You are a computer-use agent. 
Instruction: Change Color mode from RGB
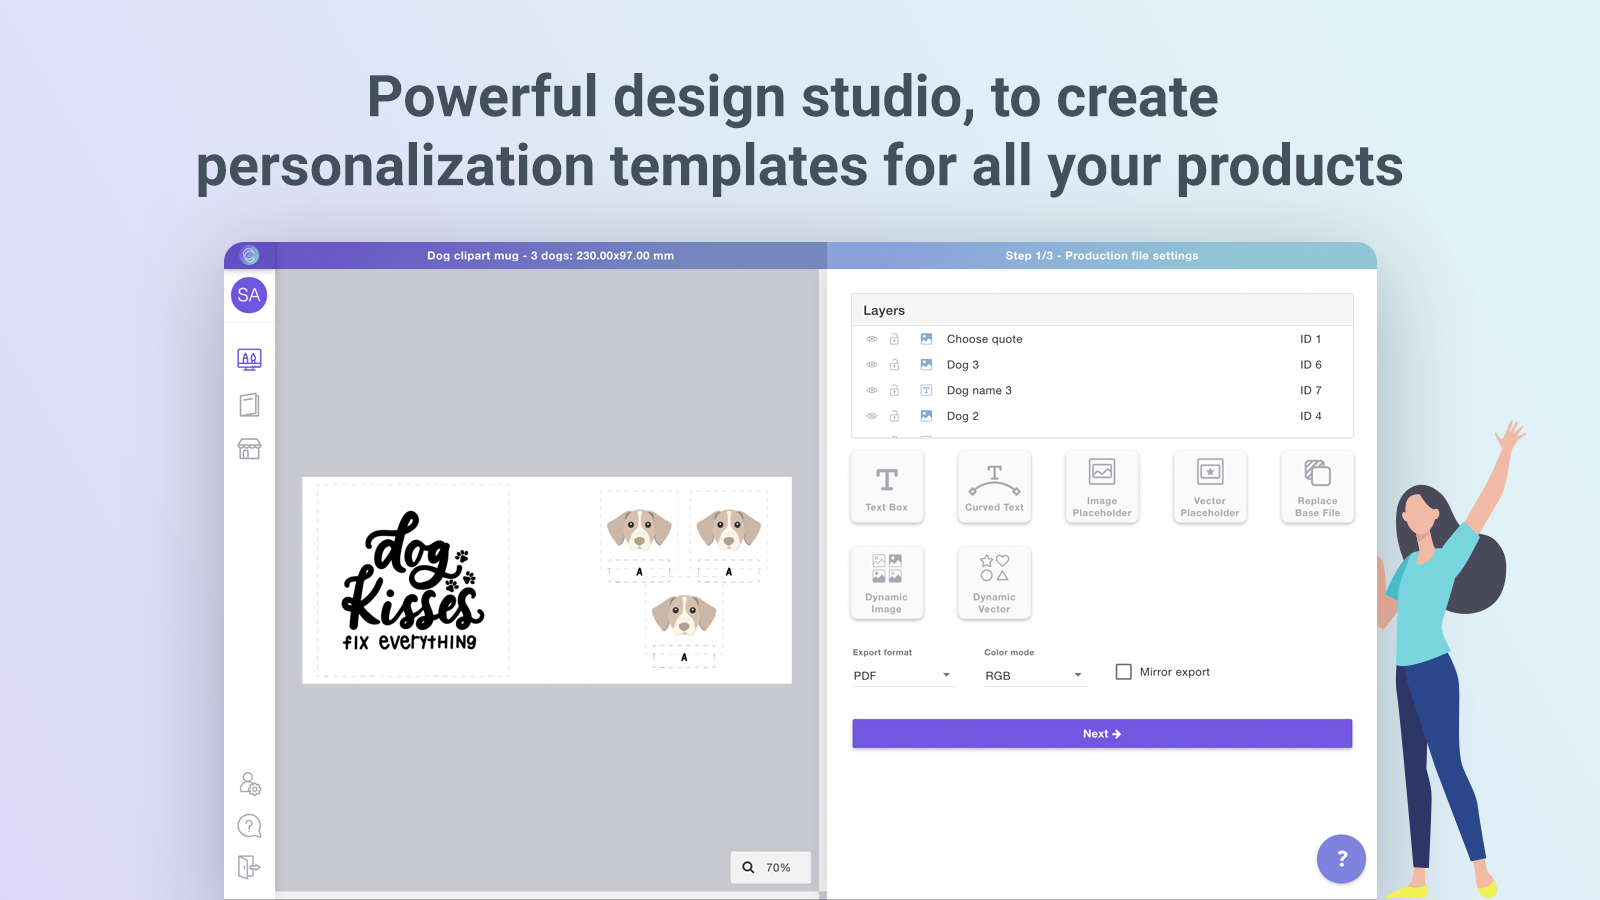coord(1035,675)
